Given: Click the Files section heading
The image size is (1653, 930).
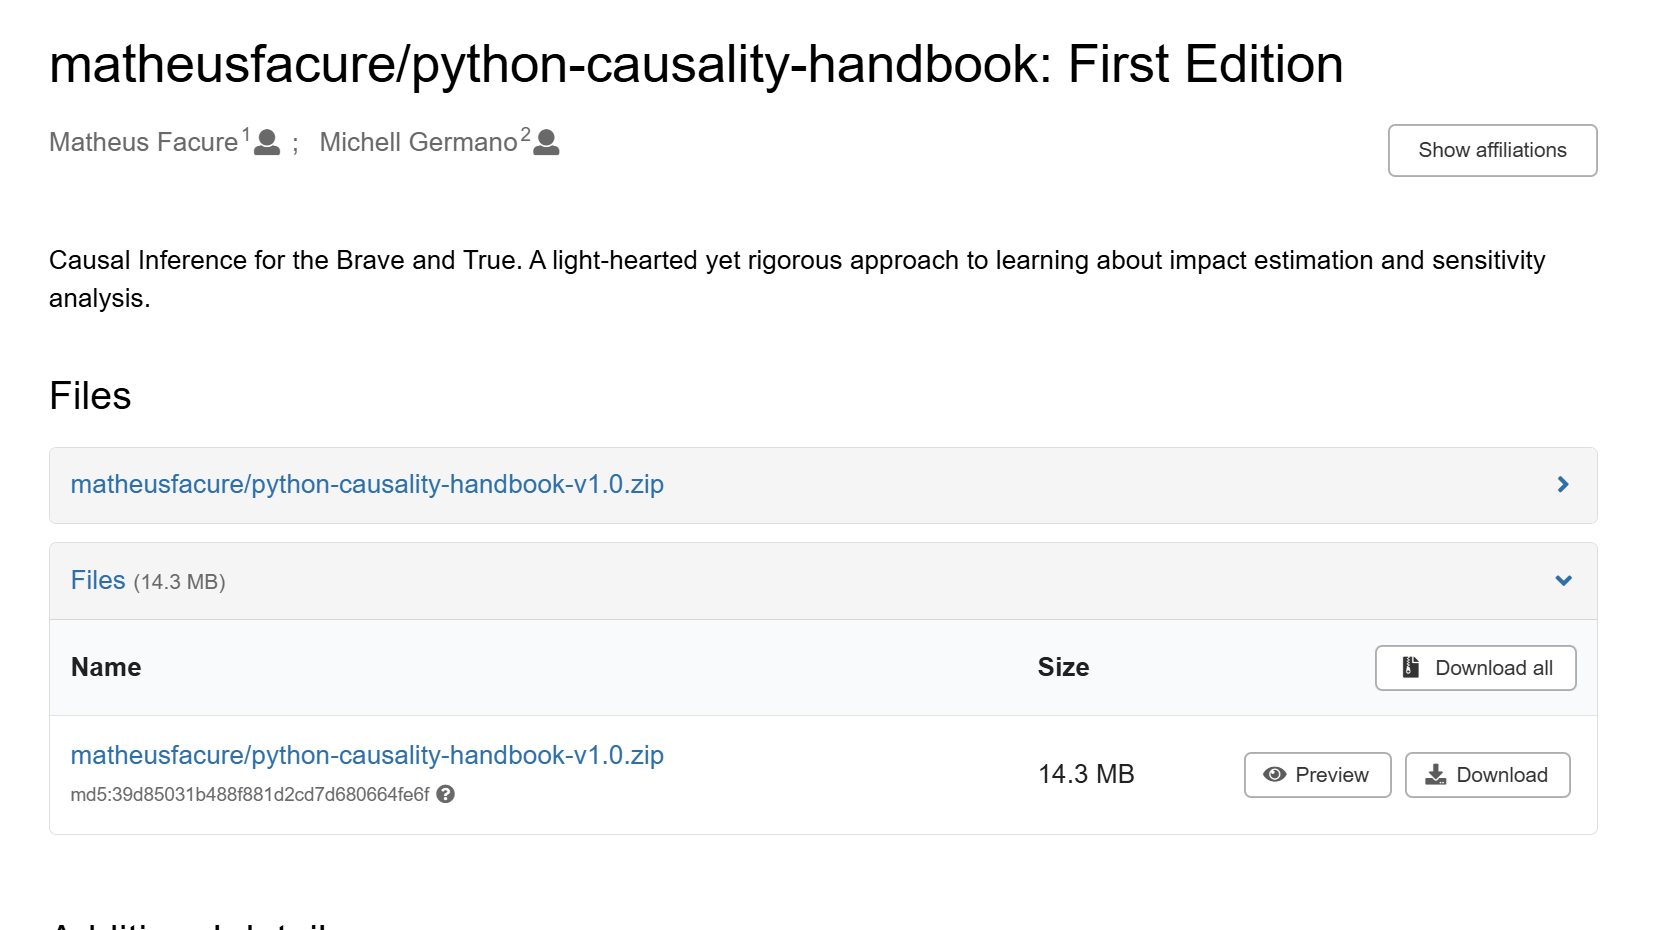Looking at the screenshot, I should tap(90, 396).
